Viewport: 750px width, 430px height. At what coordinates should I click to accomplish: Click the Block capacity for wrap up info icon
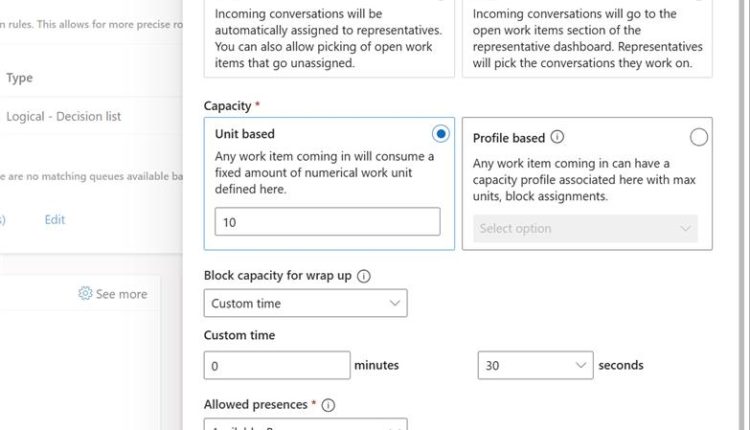364,276
